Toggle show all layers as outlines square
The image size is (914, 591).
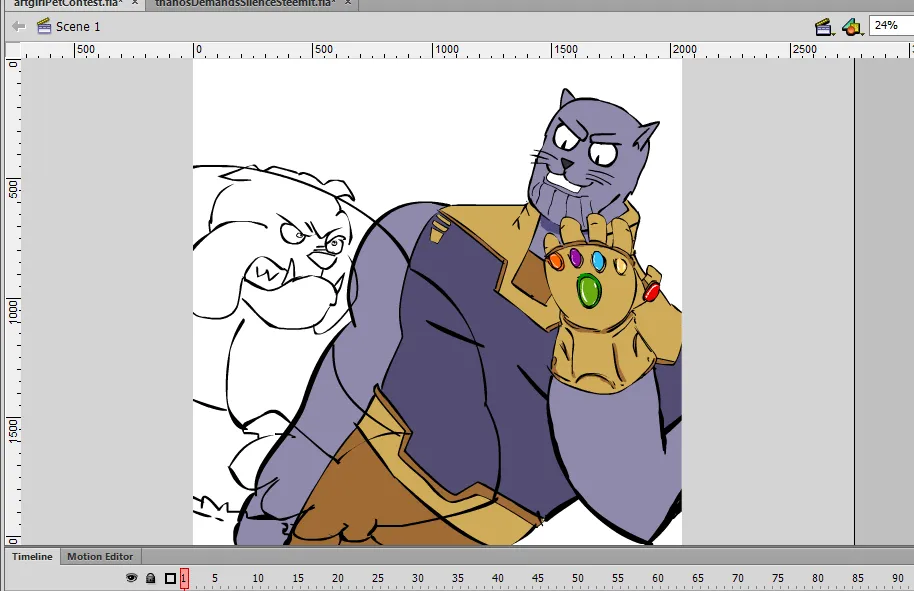(170, 578)
